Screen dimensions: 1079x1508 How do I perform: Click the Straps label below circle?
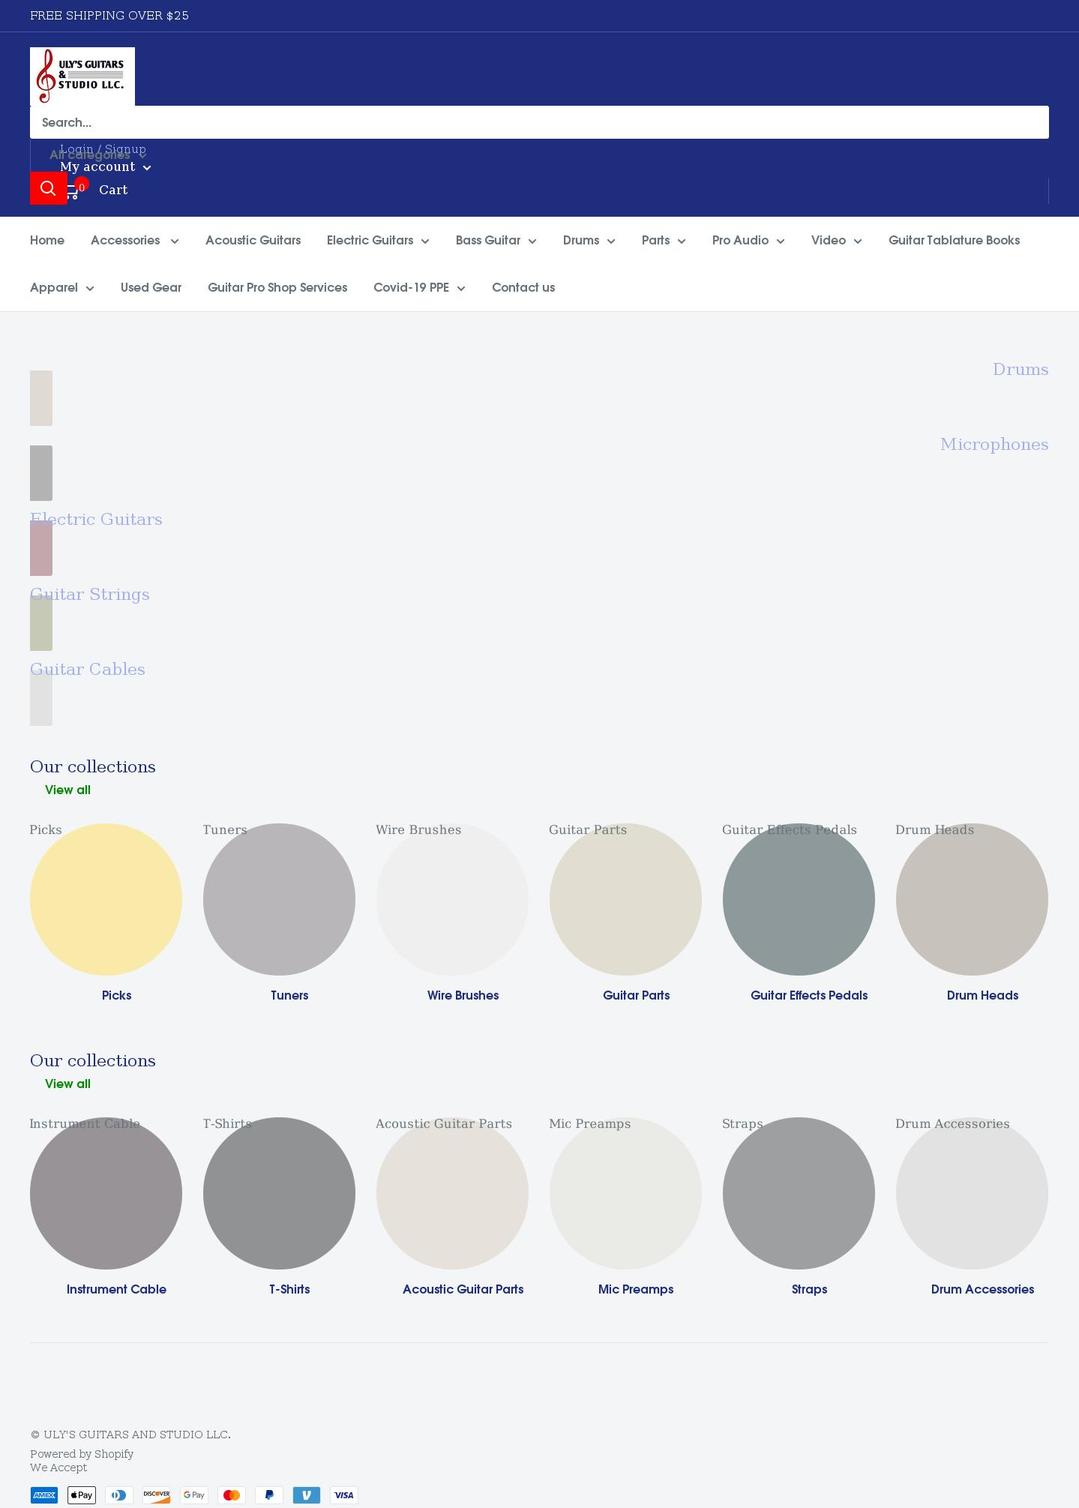pos(809,1289)
